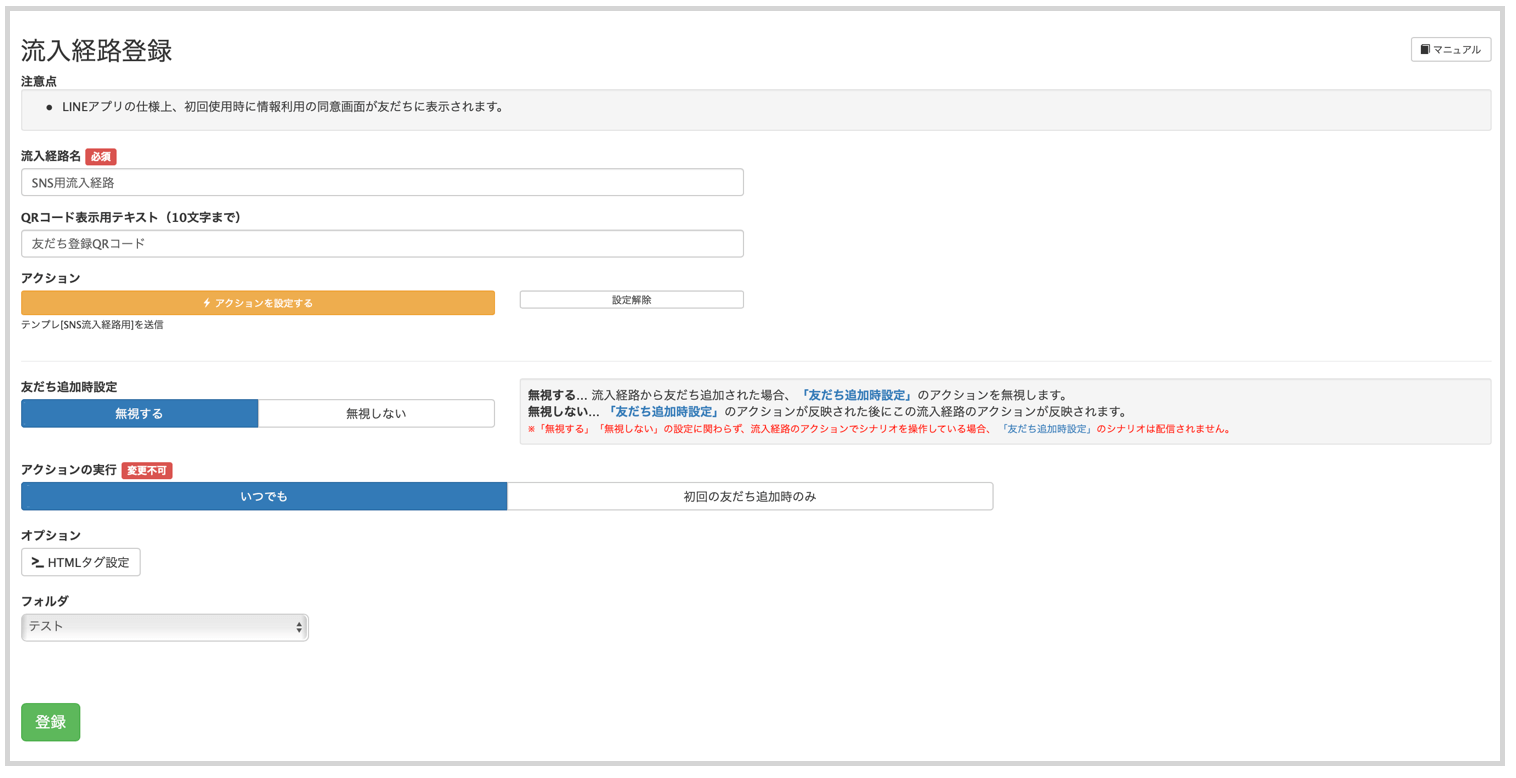Open 友だち追加時設定 link in the 無視する explanation

[x=856, y=395]
